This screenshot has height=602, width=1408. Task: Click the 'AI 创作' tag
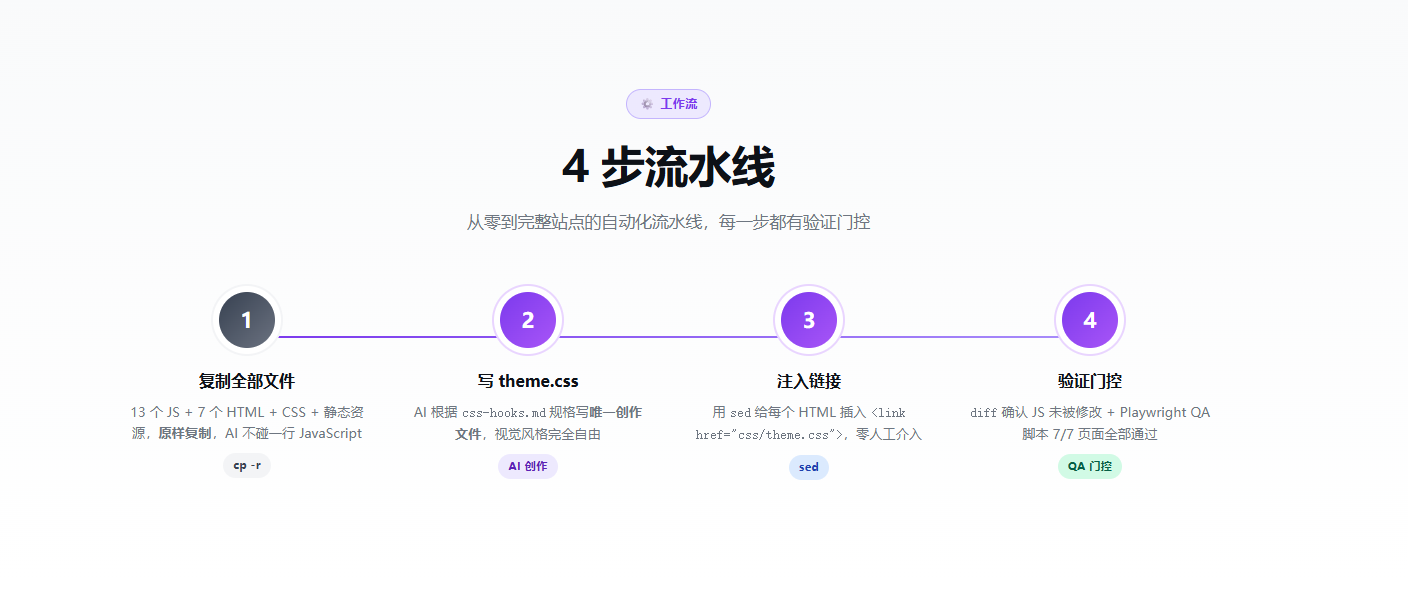pos(528,466)
